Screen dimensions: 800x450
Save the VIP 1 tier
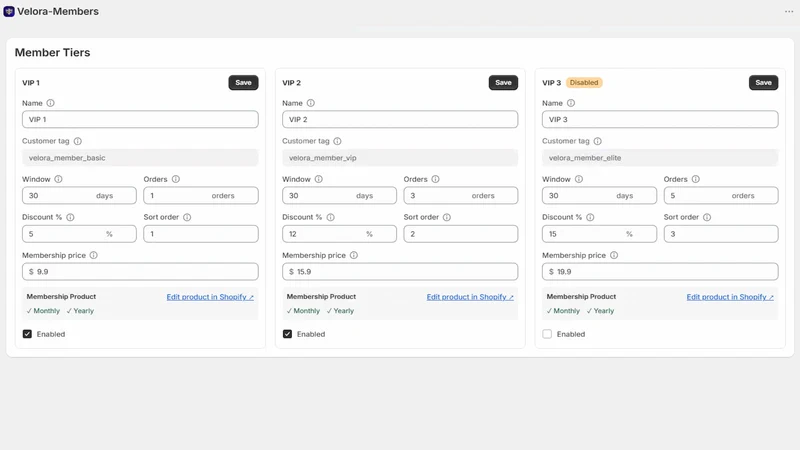243,83
